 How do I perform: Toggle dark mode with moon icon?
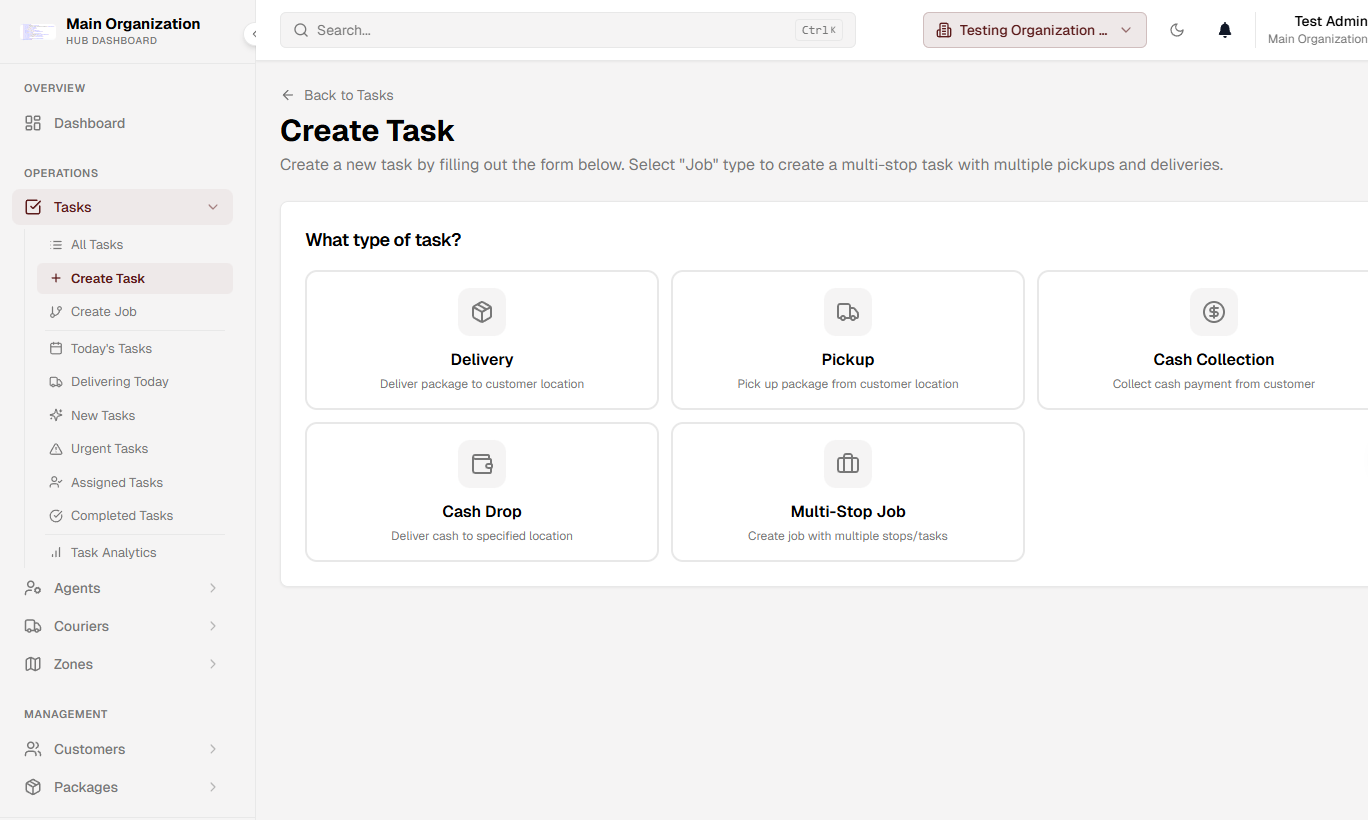tap(1177, 30)
